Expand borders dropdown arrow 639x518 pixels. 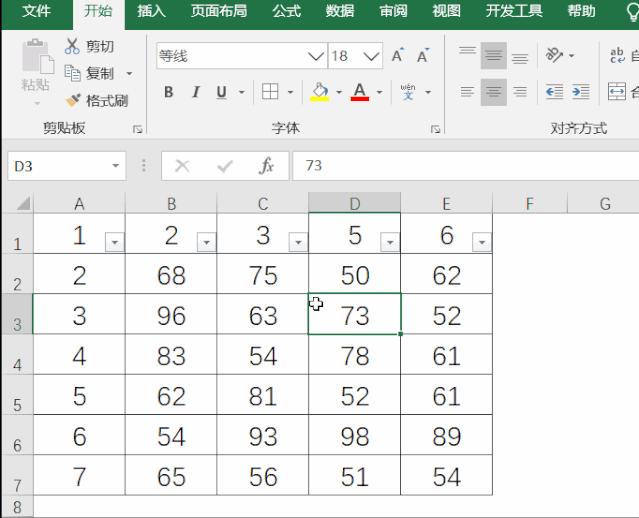291,93
